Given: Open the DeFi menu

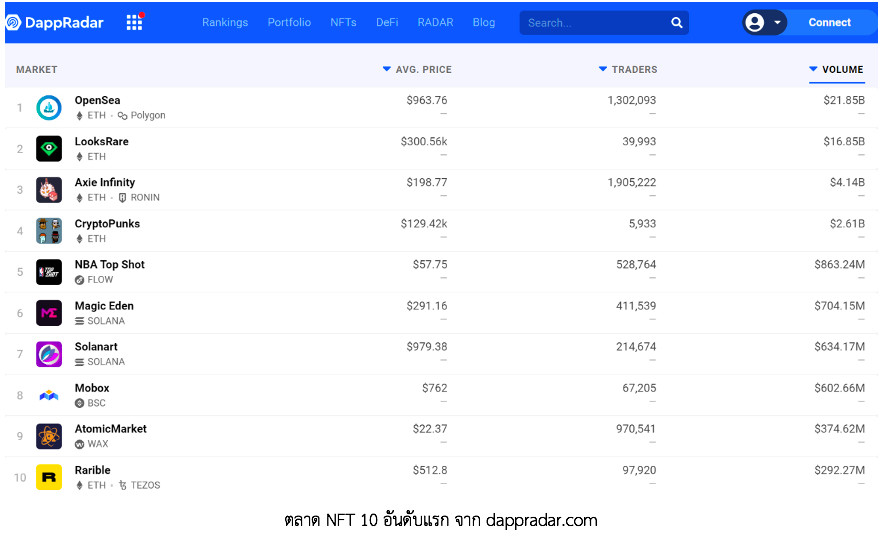Looking at the screenshot, I should (387, 22).
